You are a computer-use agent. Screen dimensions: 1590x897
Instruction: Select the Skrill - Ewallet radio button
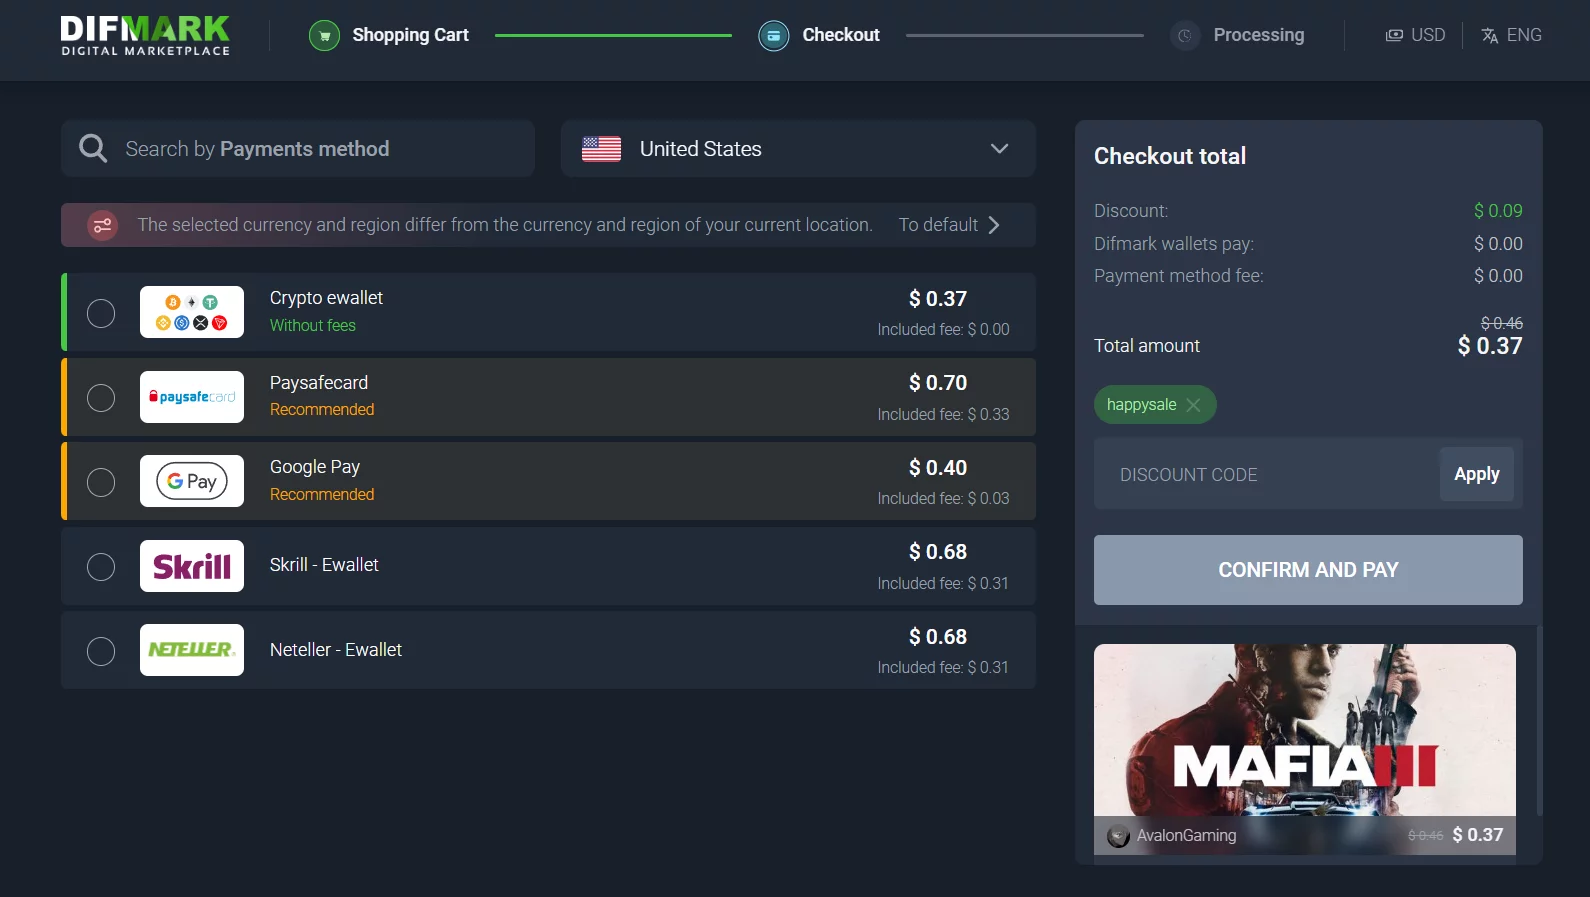(x=101, y=567)
